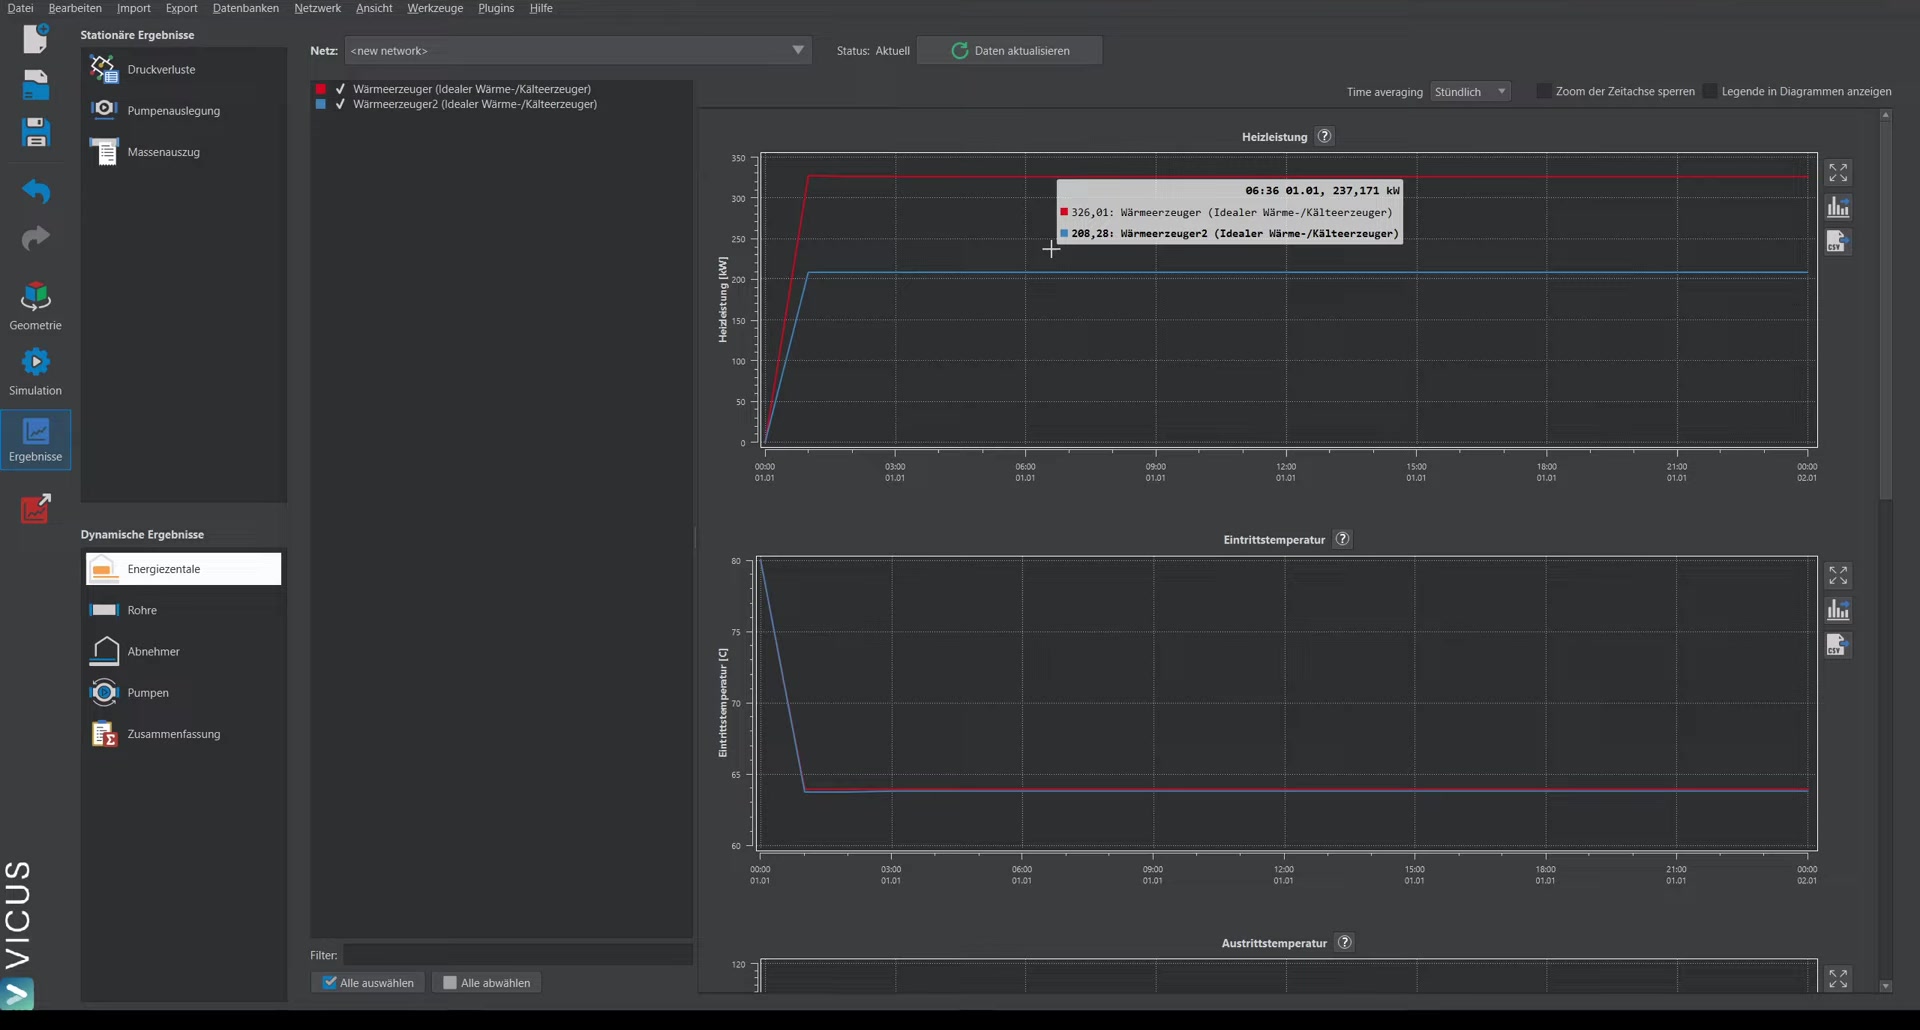Open the Ansicht menu
Image resolution: width=1920 pixels, height=1030 pixels.
374,8
